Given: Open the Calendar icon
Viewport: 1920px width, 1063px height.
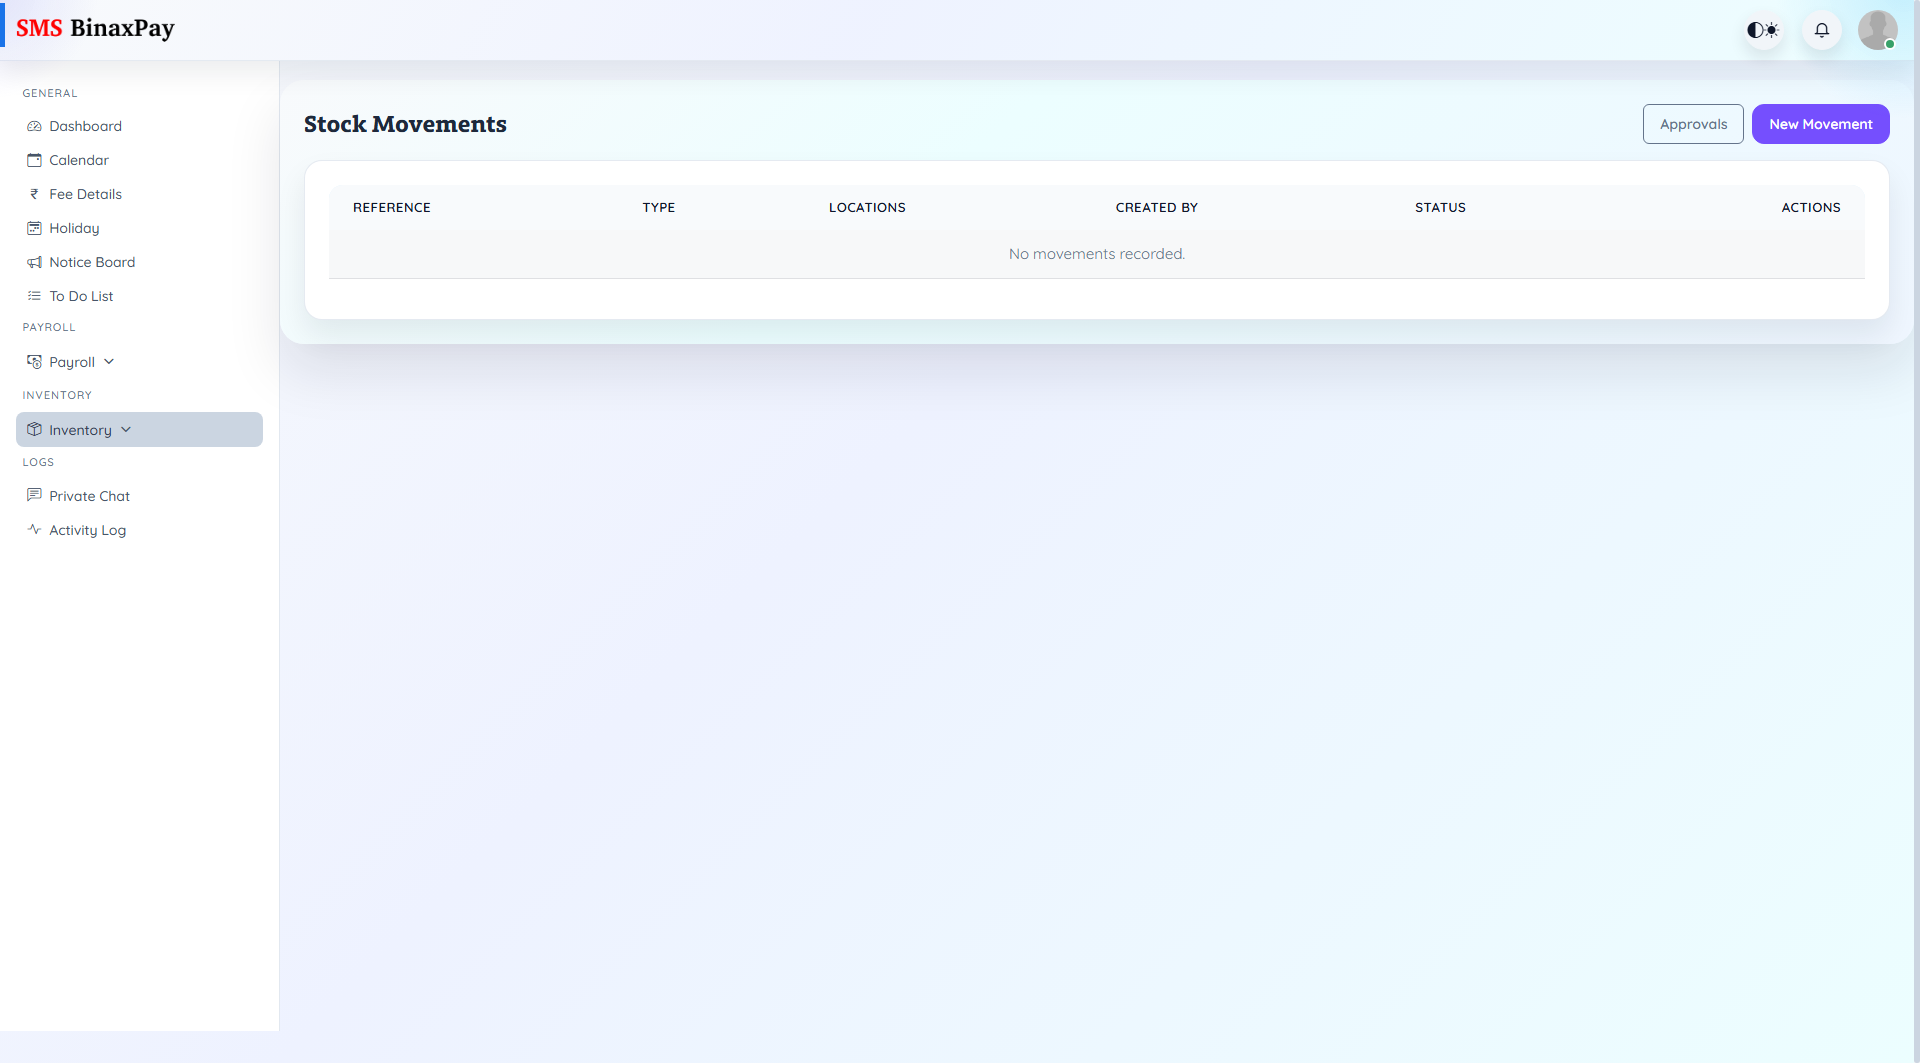Looking at the screenshot, I should coord(34,160).
